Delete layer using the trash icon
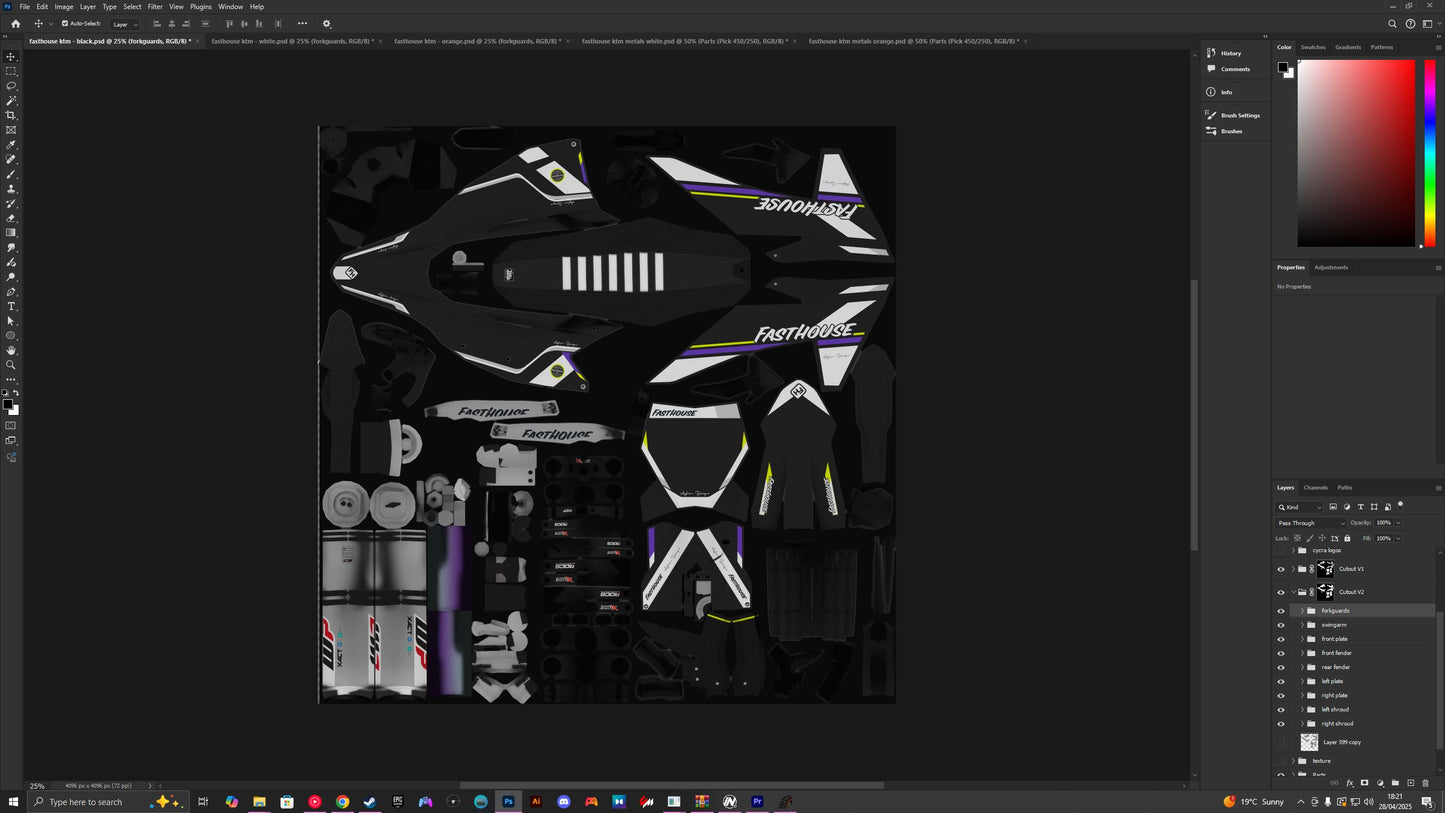 pyautogui.click(x=1426, y=783)
